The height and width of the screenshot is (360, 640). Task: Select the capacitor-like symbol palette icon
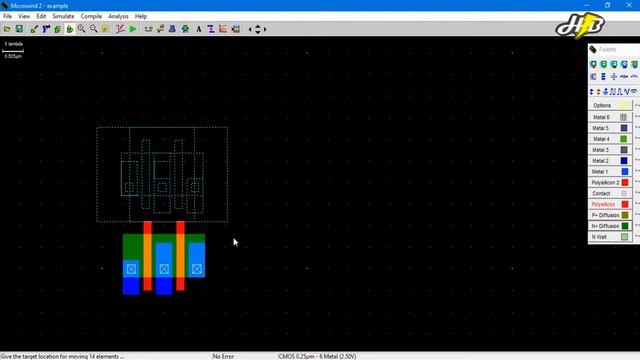pos(613,77)
